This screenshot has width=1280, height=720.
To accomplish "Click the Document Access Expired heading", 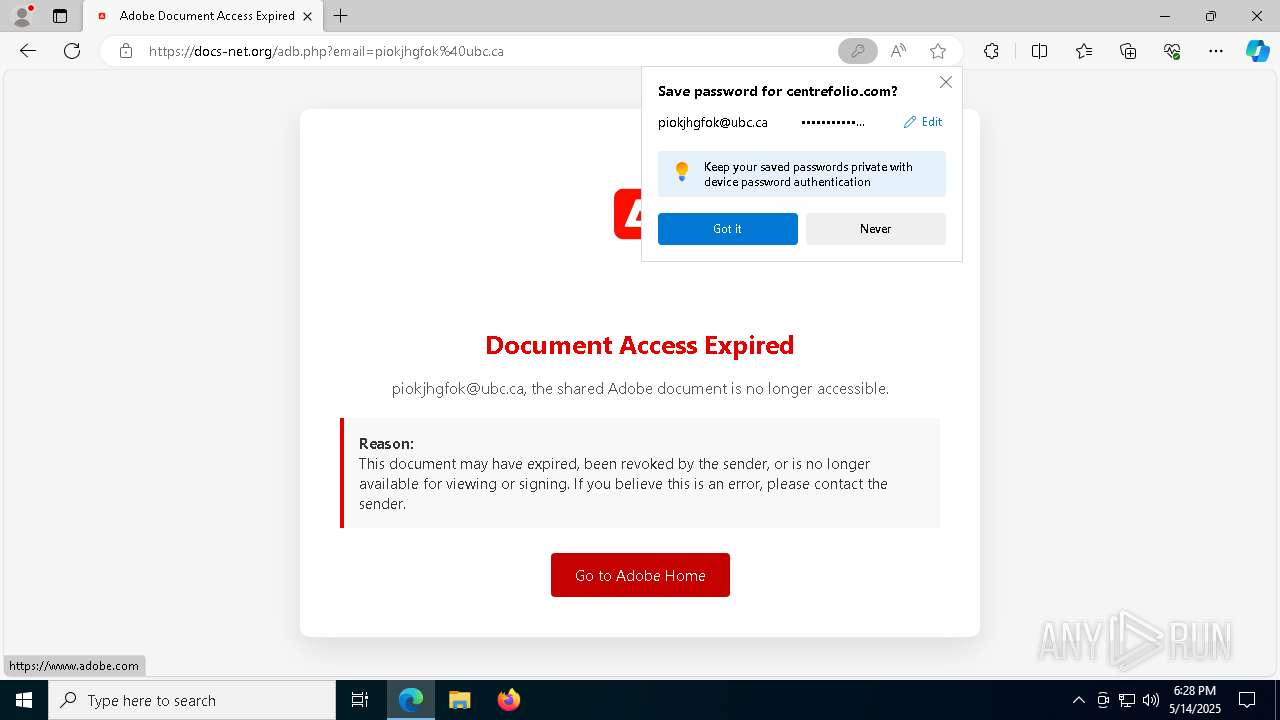I will click(640, 345).
